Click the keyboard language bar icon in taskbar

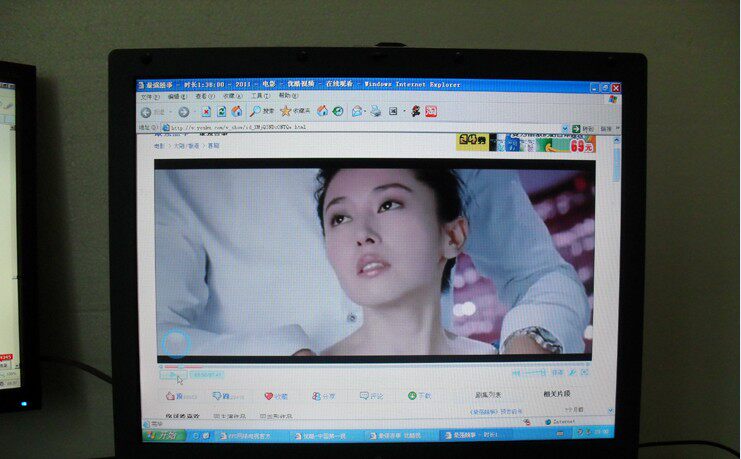click(560, 433)
